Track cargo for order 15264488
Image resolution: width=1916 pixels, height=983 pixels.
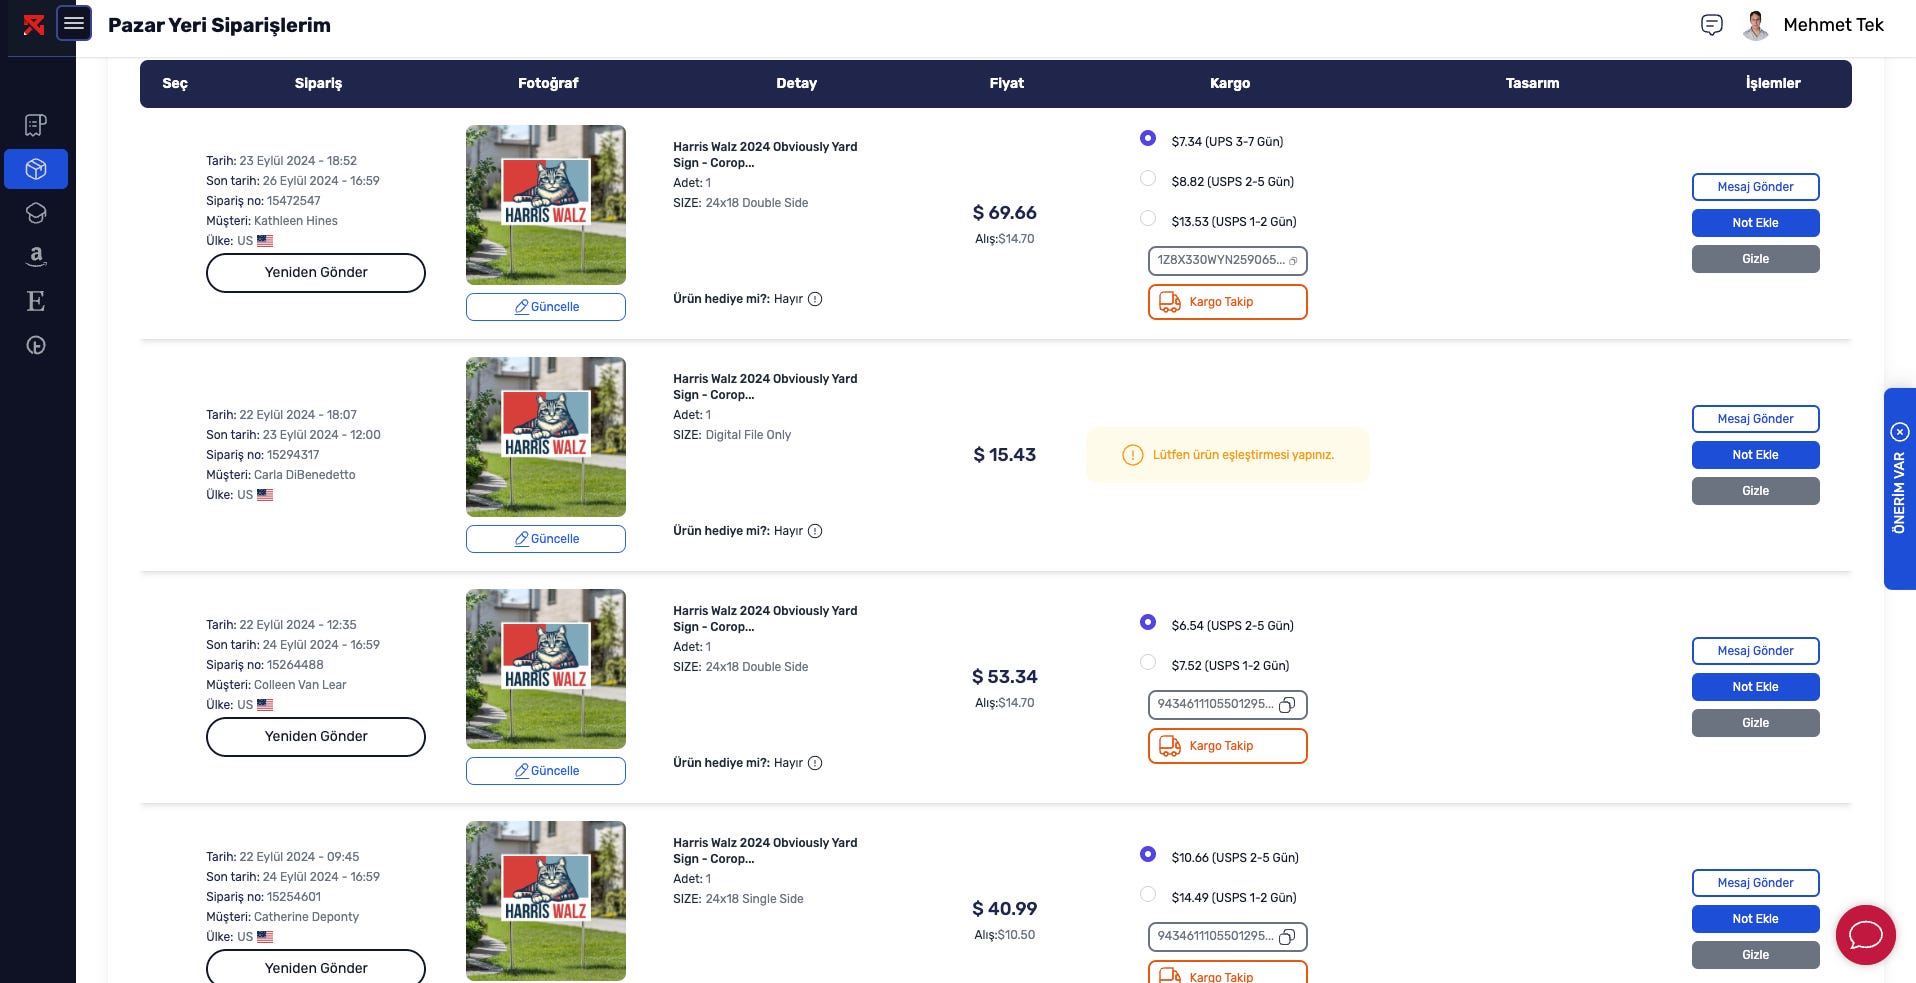[x=1228, y=746]
